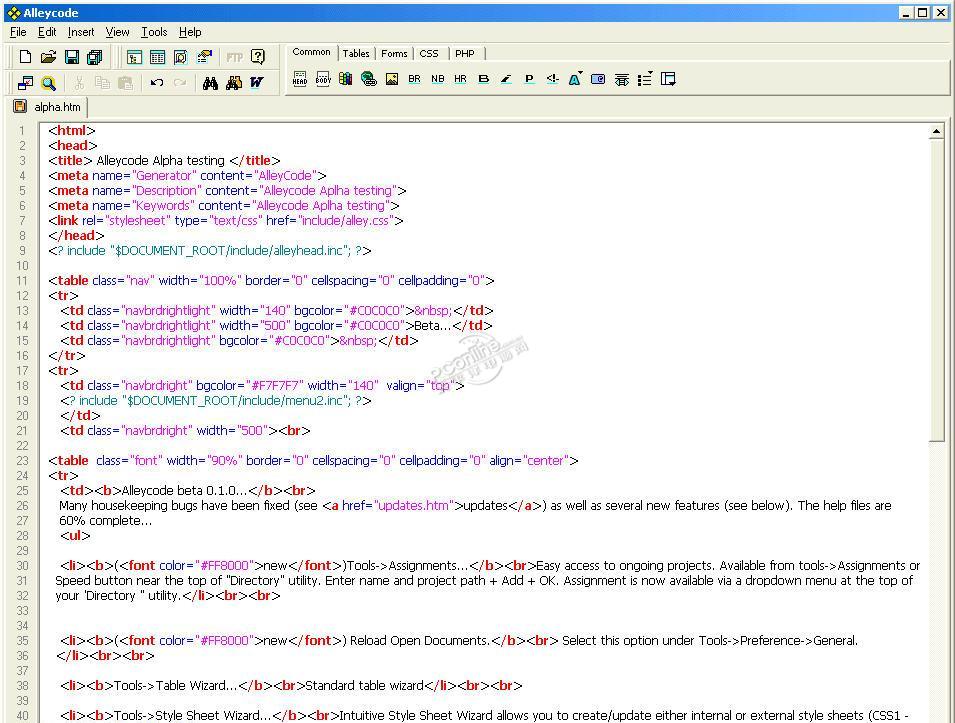This screenshot has height=723, width=955.
Task: Click the "Alleycode Alpha testing" title text
Action: coord(160,161)
